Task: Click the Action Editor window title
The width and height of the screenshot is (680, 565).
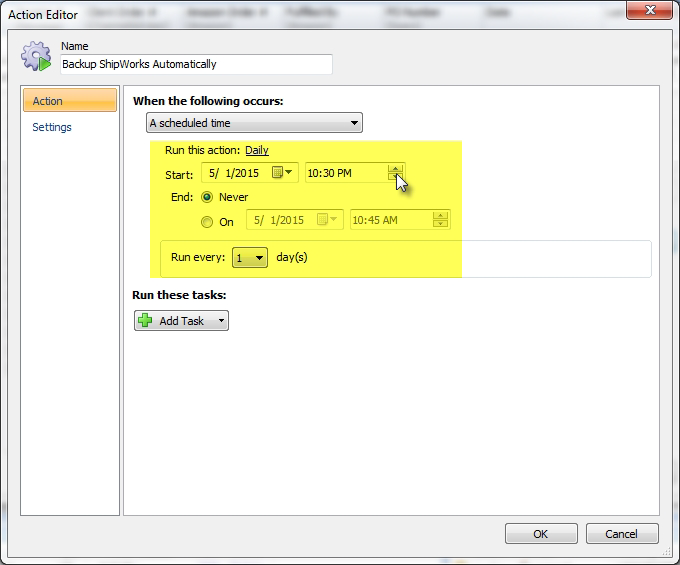Action: [x=43, y=15]
